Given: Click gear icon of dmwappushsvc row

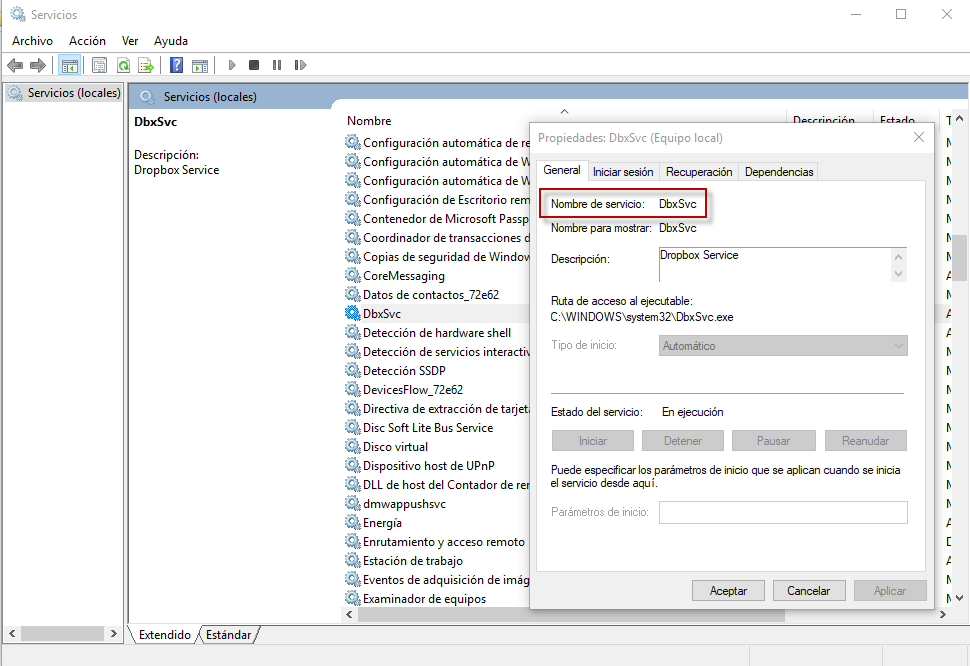Looking at the screenshot, I should pos(353,503).
